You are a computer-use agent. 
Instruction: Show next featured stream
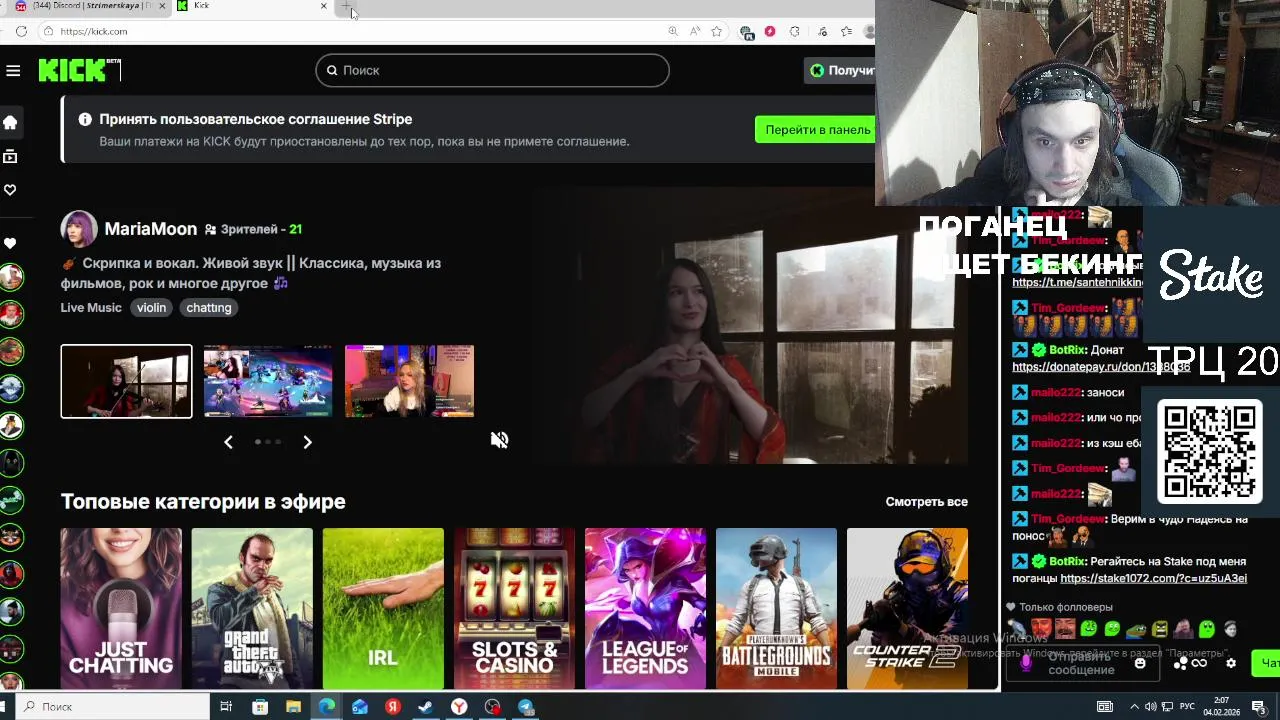[x=307, y=442]
